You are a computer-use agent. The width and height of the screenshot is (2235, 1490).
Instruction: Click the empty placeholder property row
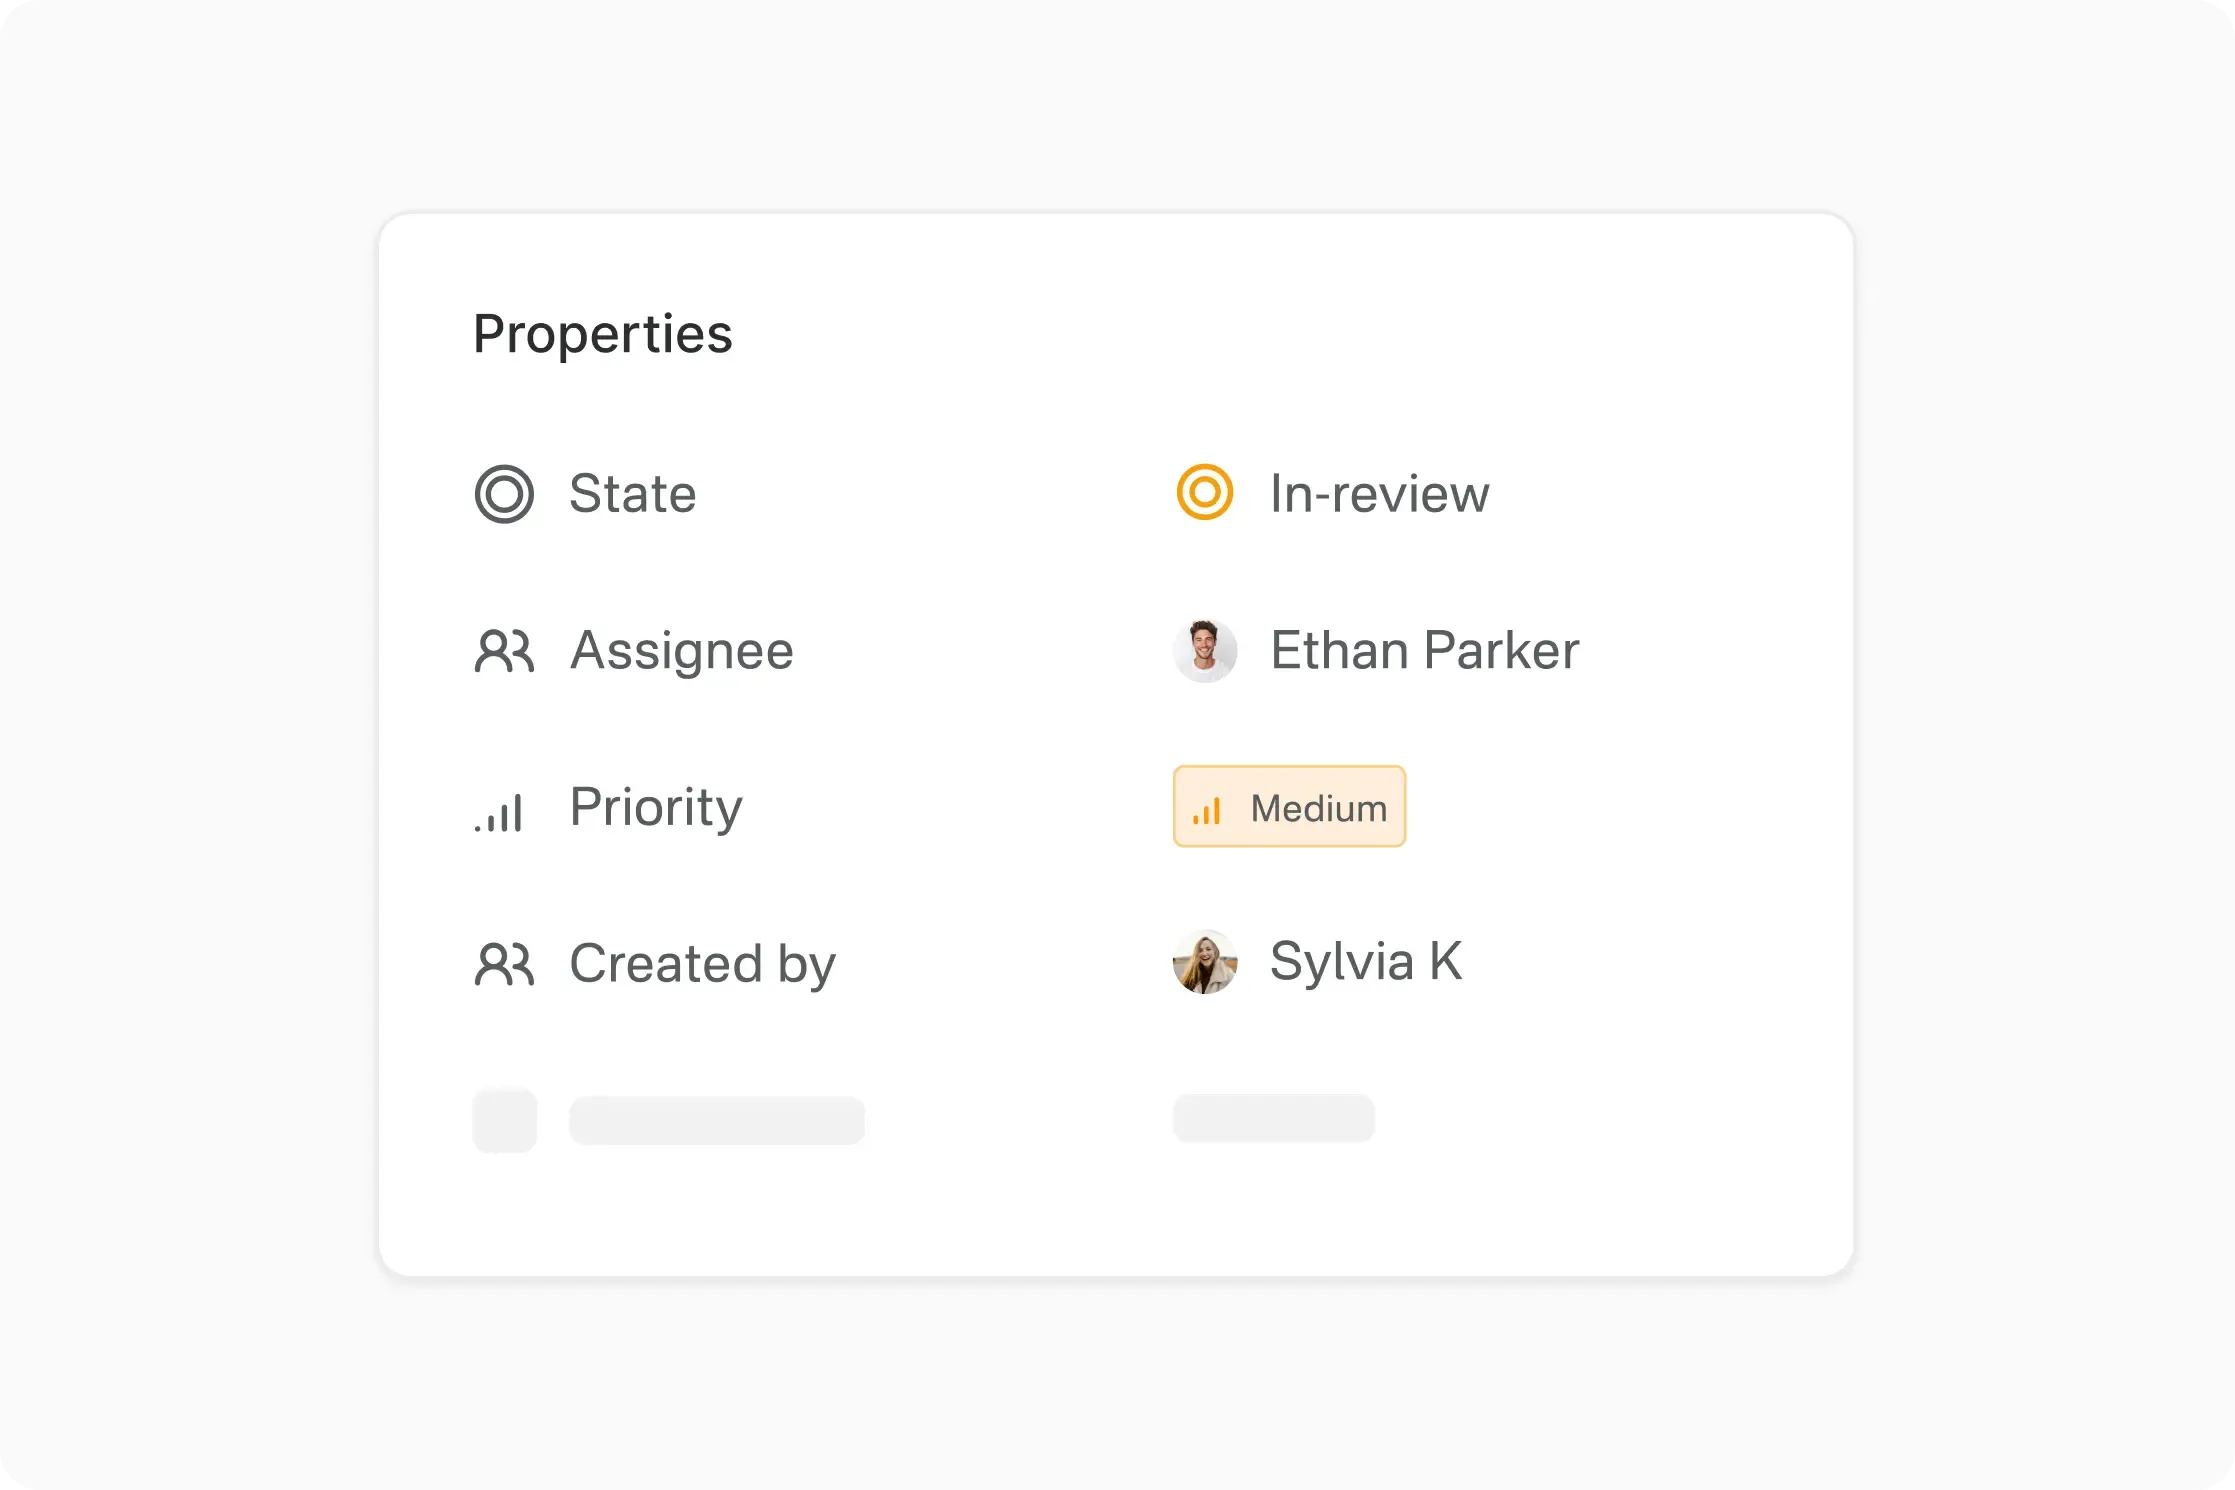716,1120
